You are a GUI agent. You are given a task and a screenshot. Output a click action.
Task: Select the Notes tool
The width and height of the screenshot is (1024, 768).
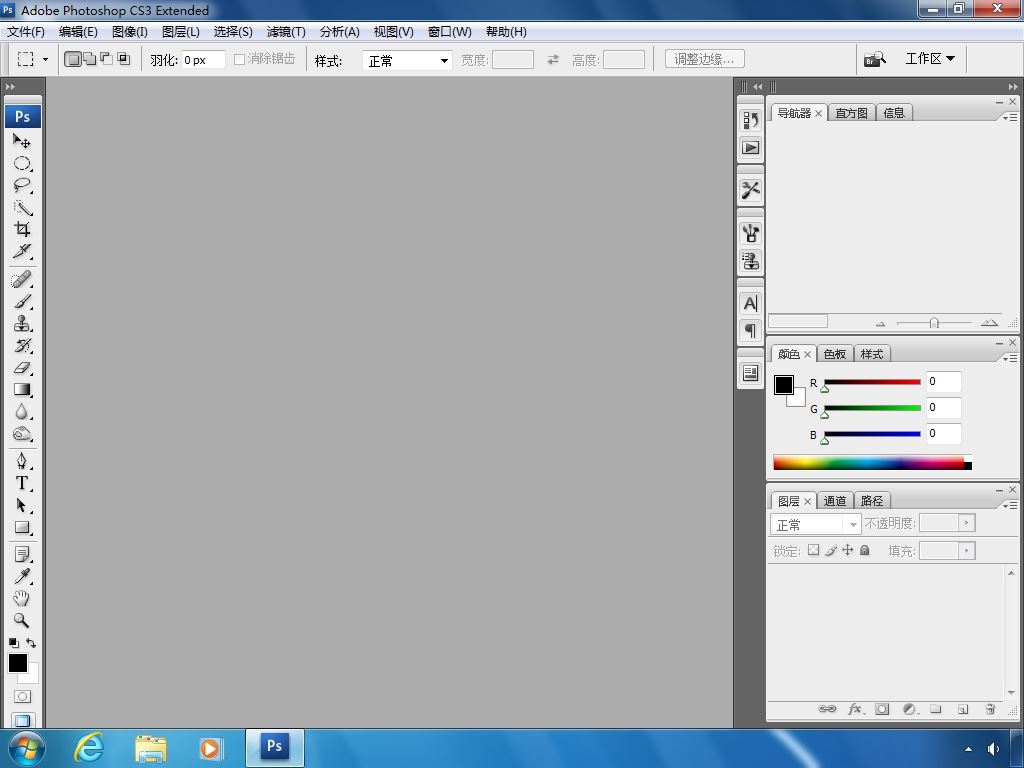(x=22, y=554)
